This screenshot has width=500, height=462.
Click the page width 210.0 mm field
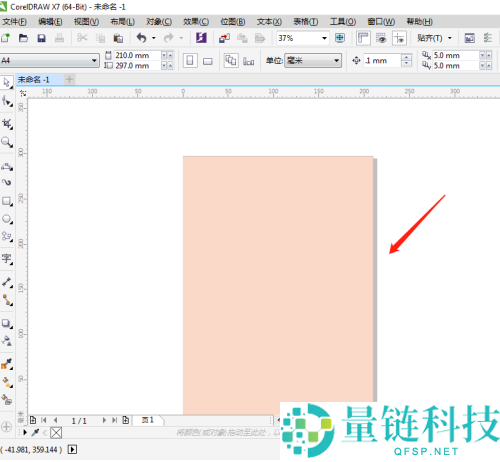(x=137, y=55)
